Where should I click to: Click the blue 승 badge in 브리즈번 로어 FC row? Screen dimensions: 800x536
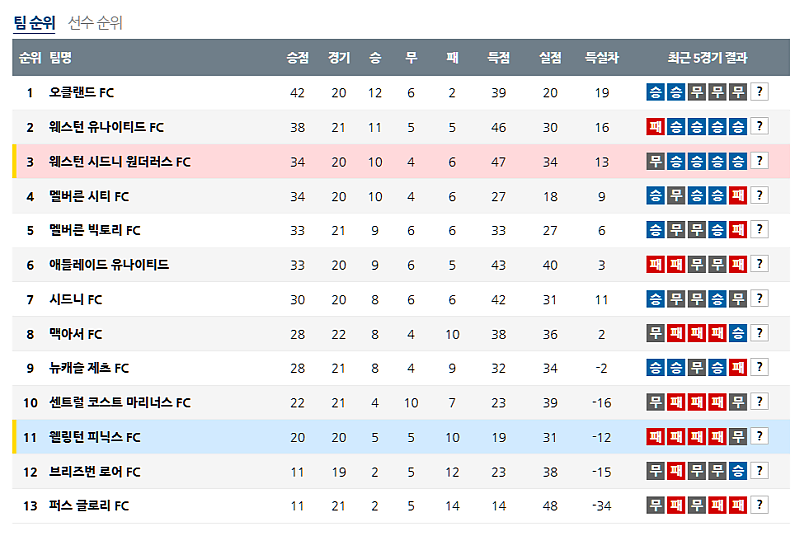pyautogui.click(x=738, y=471)
